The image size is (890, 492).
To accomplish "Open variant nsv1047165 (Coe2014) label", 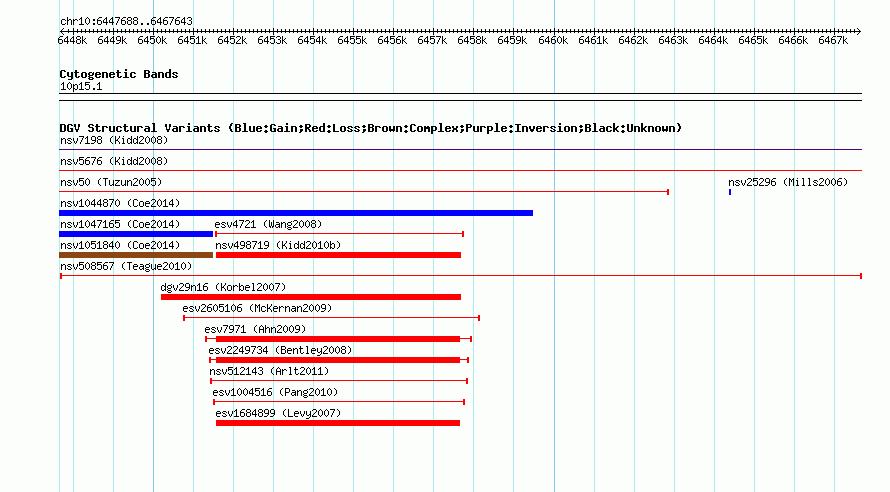I will coord(120,224).
